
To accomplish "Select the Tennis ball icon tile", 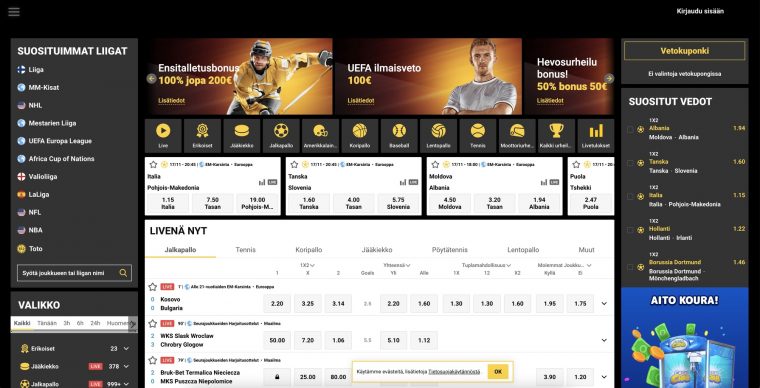I will pyautogui.click(x=478, y=136).
